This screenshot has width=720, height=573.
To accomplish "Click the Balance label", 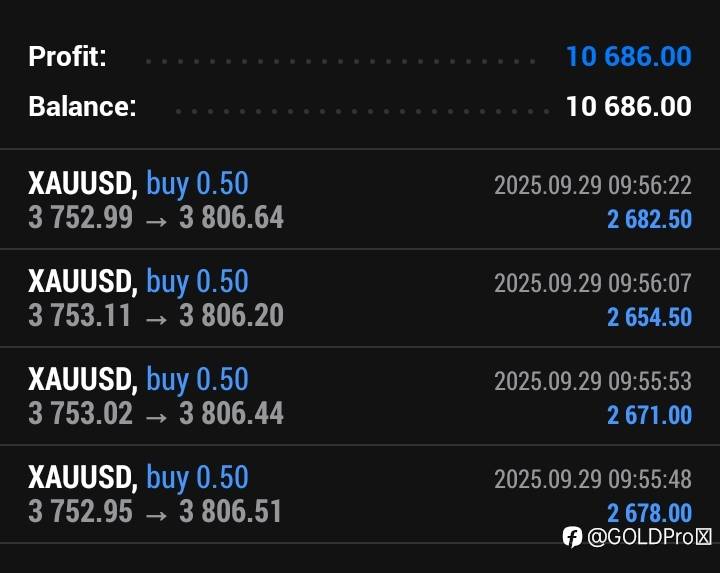I will click(x=82, y=106).
